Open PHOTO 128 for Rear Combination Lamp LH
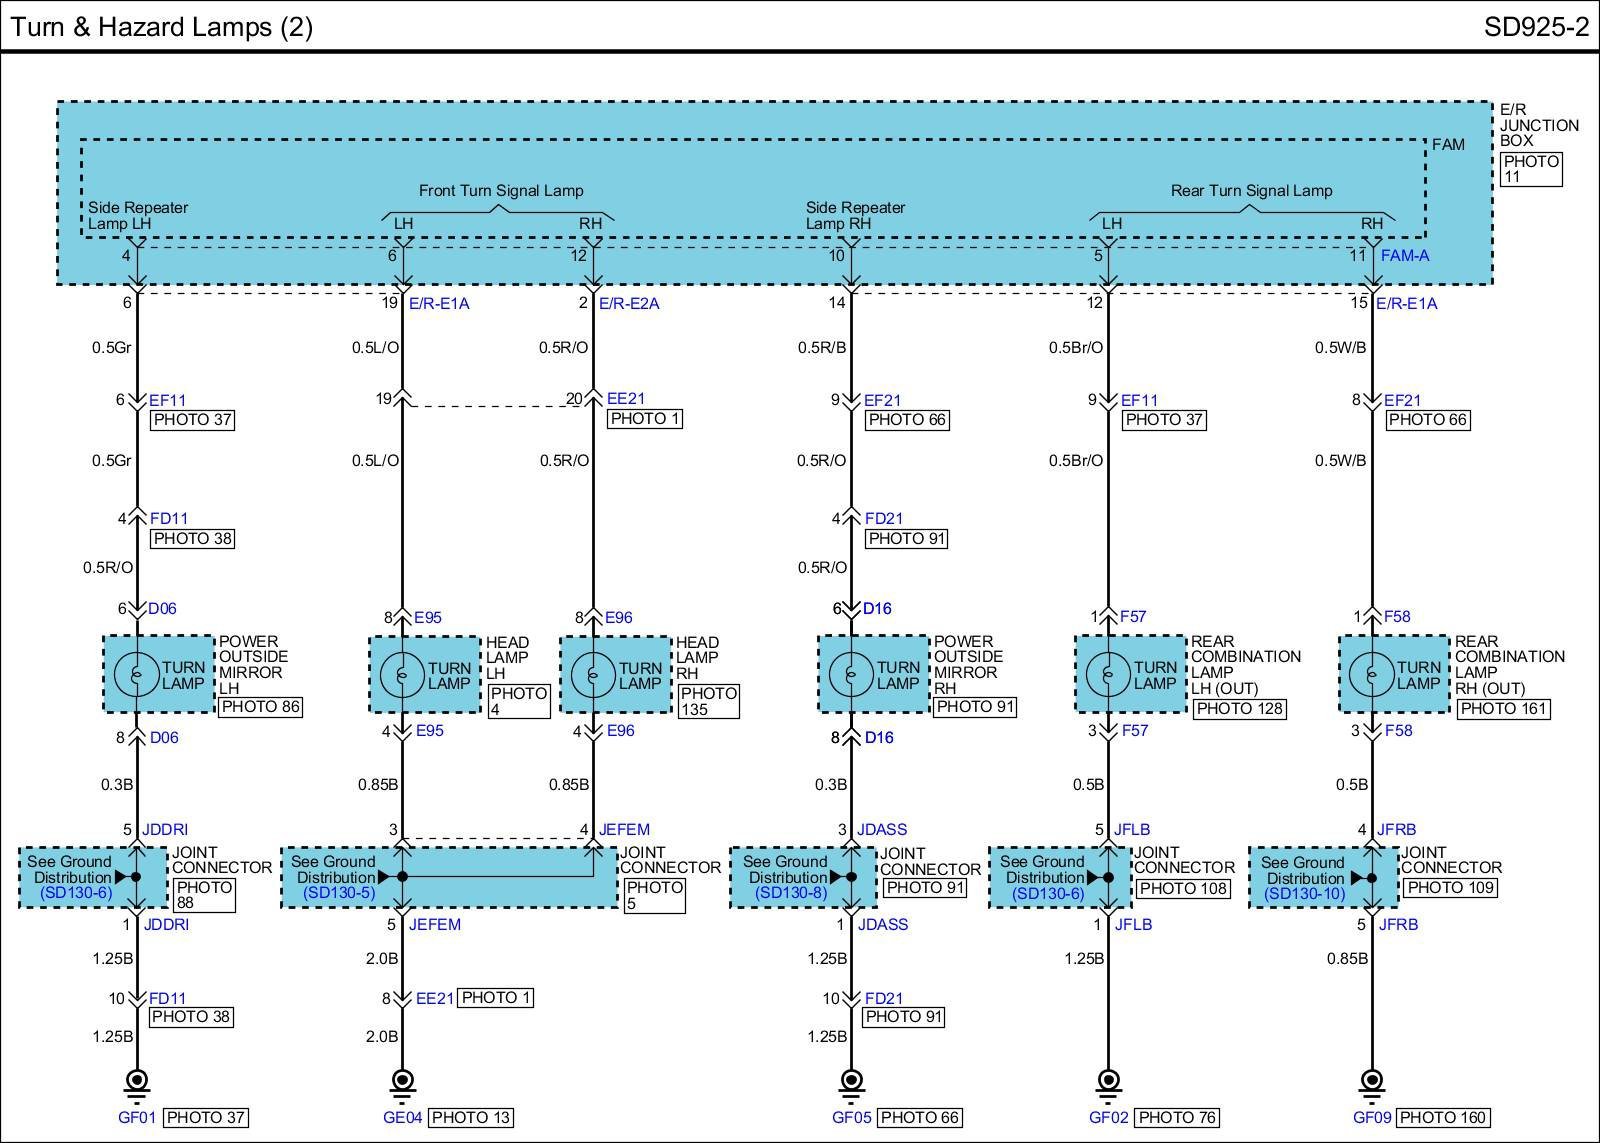The image size is (1600, 1143). click(x=1238, y=709)
